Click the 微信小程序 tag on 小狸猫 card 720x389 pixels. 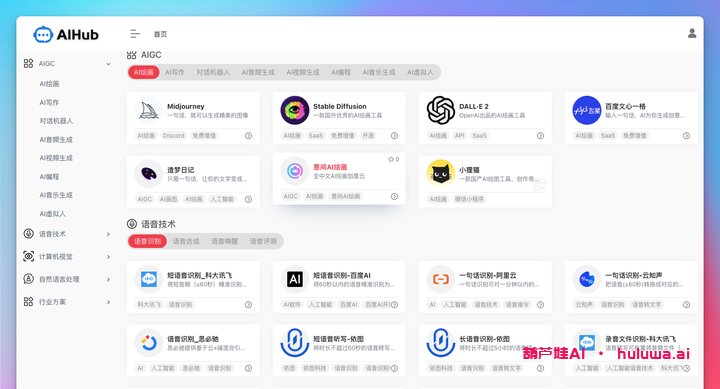(469, 199)
